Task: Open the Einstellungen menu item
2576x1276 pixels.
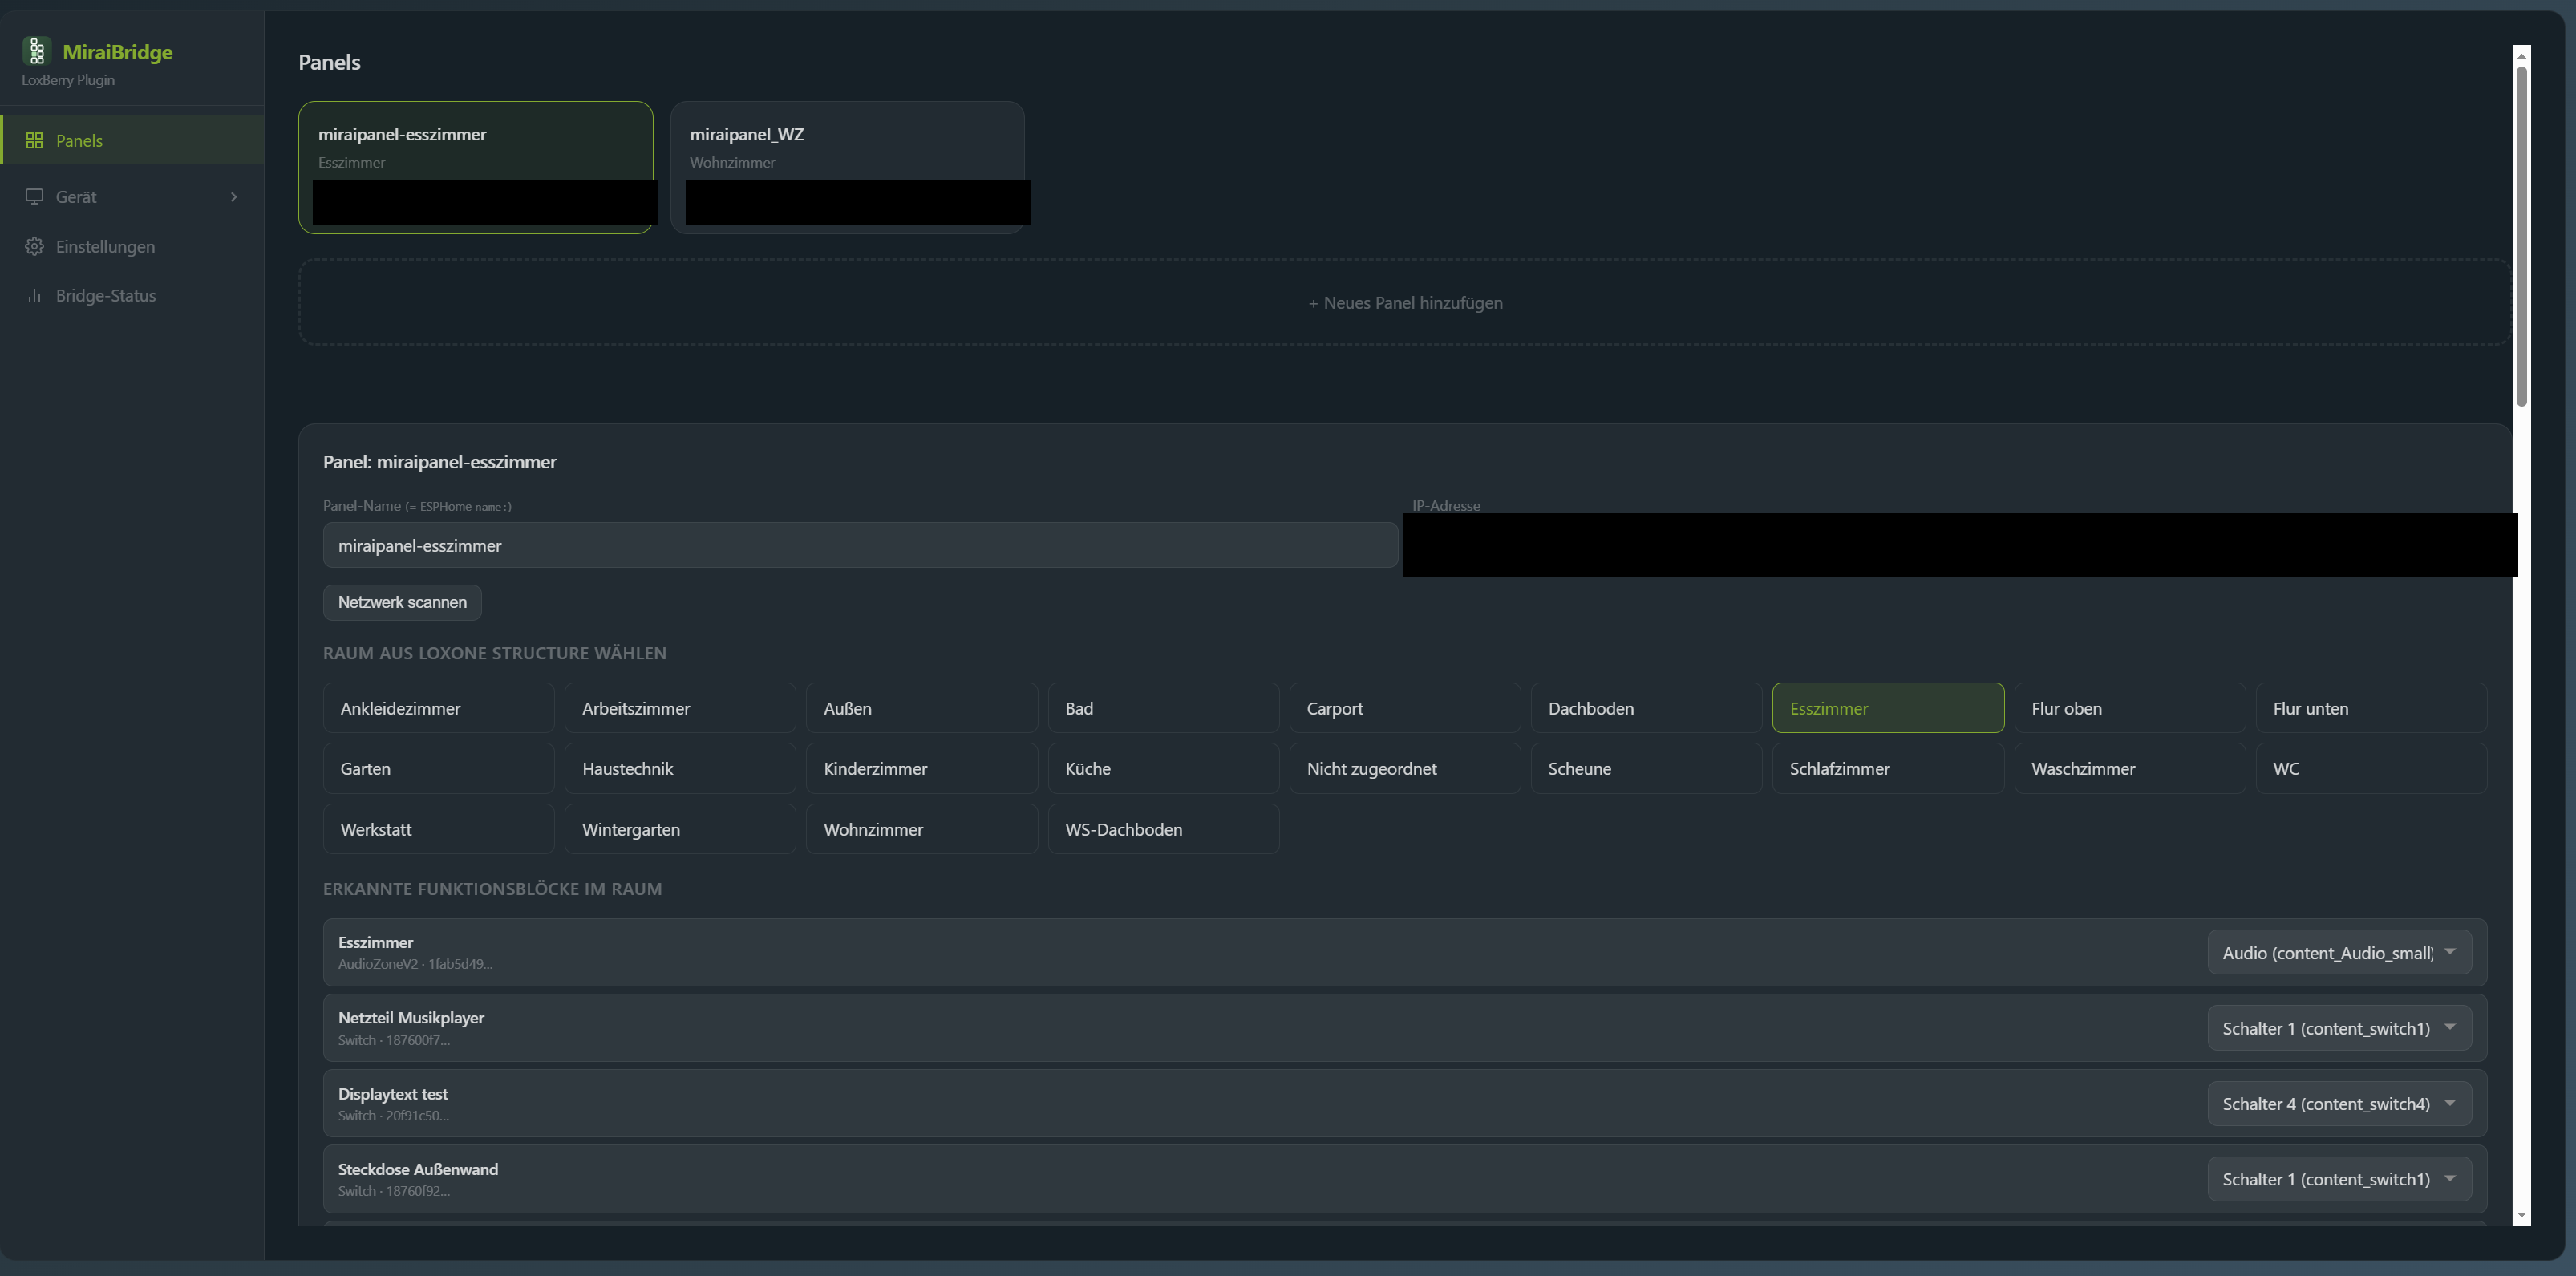Action: (x=132, y=247)
